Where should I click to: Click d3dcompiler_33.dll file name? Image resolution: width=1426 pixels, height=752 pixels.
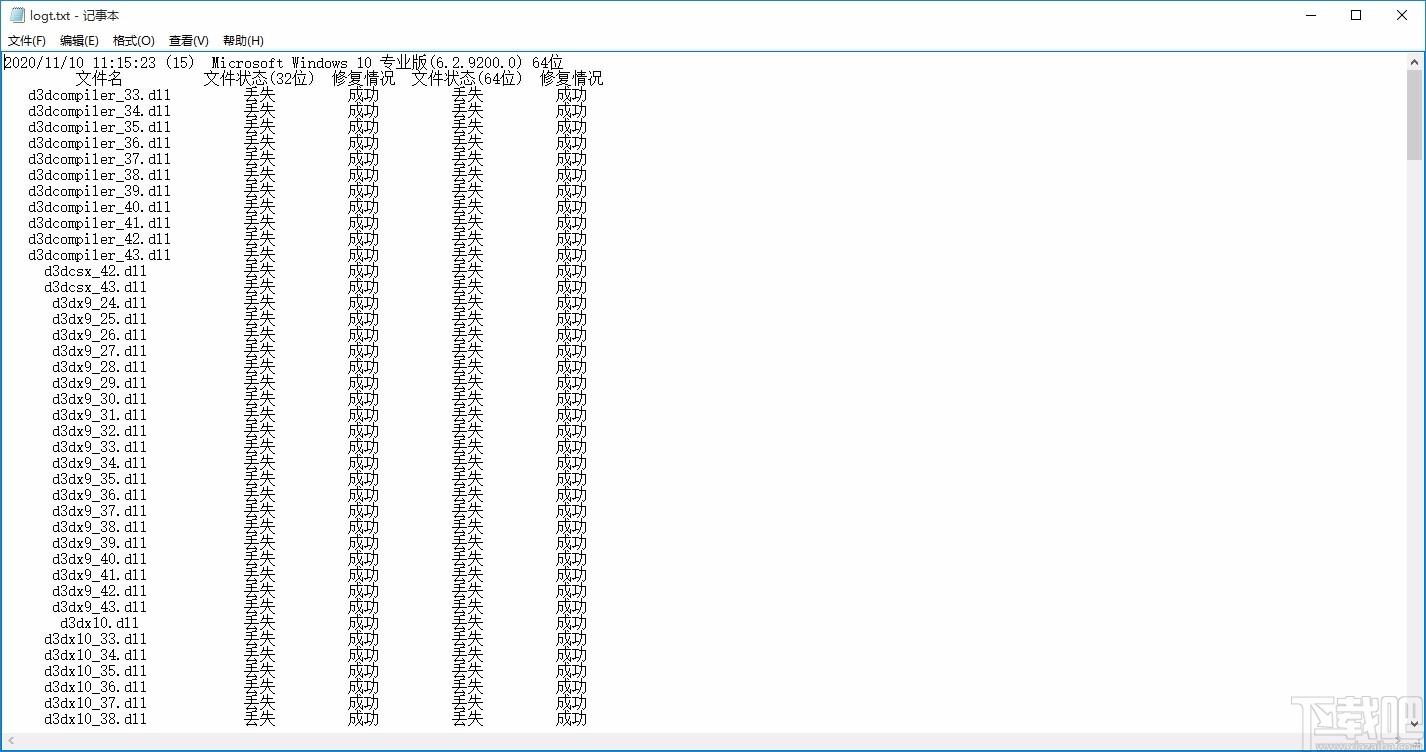pos(99,95)
